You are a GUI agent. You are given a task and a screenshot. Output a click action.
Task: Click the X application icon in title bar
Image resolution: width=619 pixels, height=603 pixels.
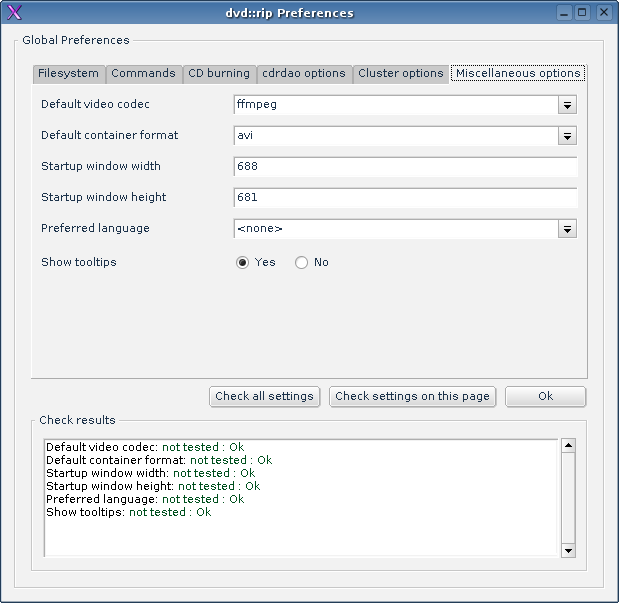point(14,13)
